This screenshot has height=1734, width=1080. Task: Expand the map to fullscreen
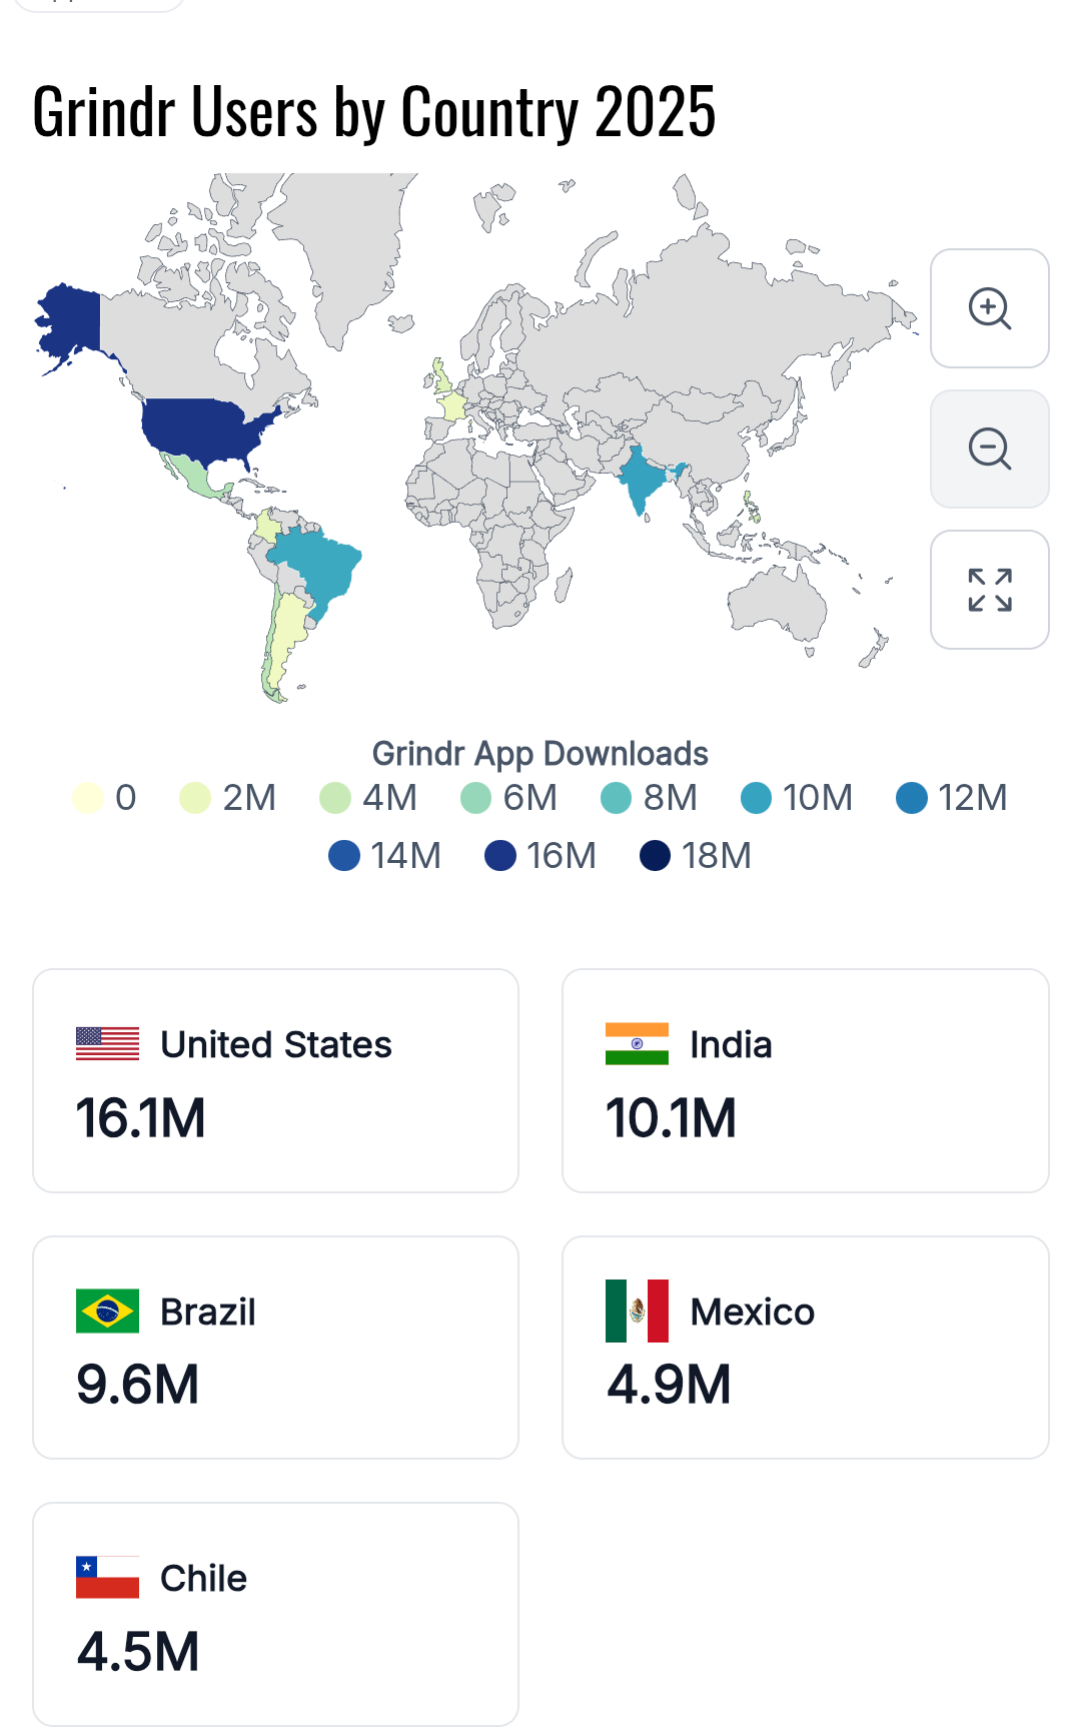coord(989,590)
